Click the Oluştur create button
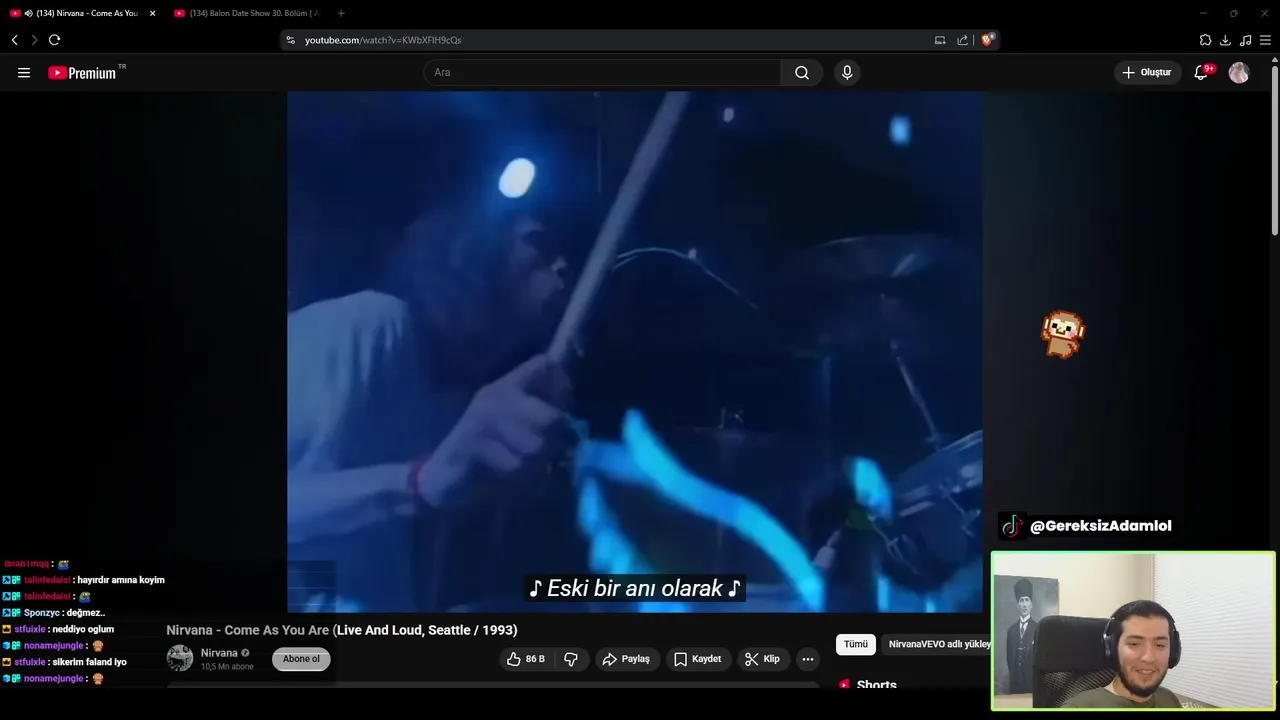Screen dimensions: 1280x720 coord(1147,73)
